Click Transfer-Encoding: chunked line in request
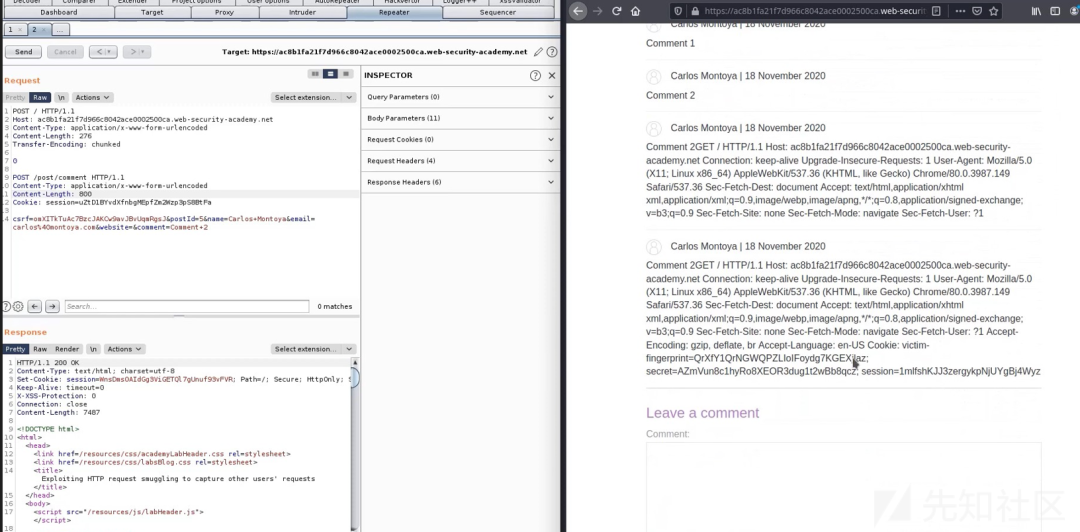This screenshot has width=1080, height=532. coord(66,145)
